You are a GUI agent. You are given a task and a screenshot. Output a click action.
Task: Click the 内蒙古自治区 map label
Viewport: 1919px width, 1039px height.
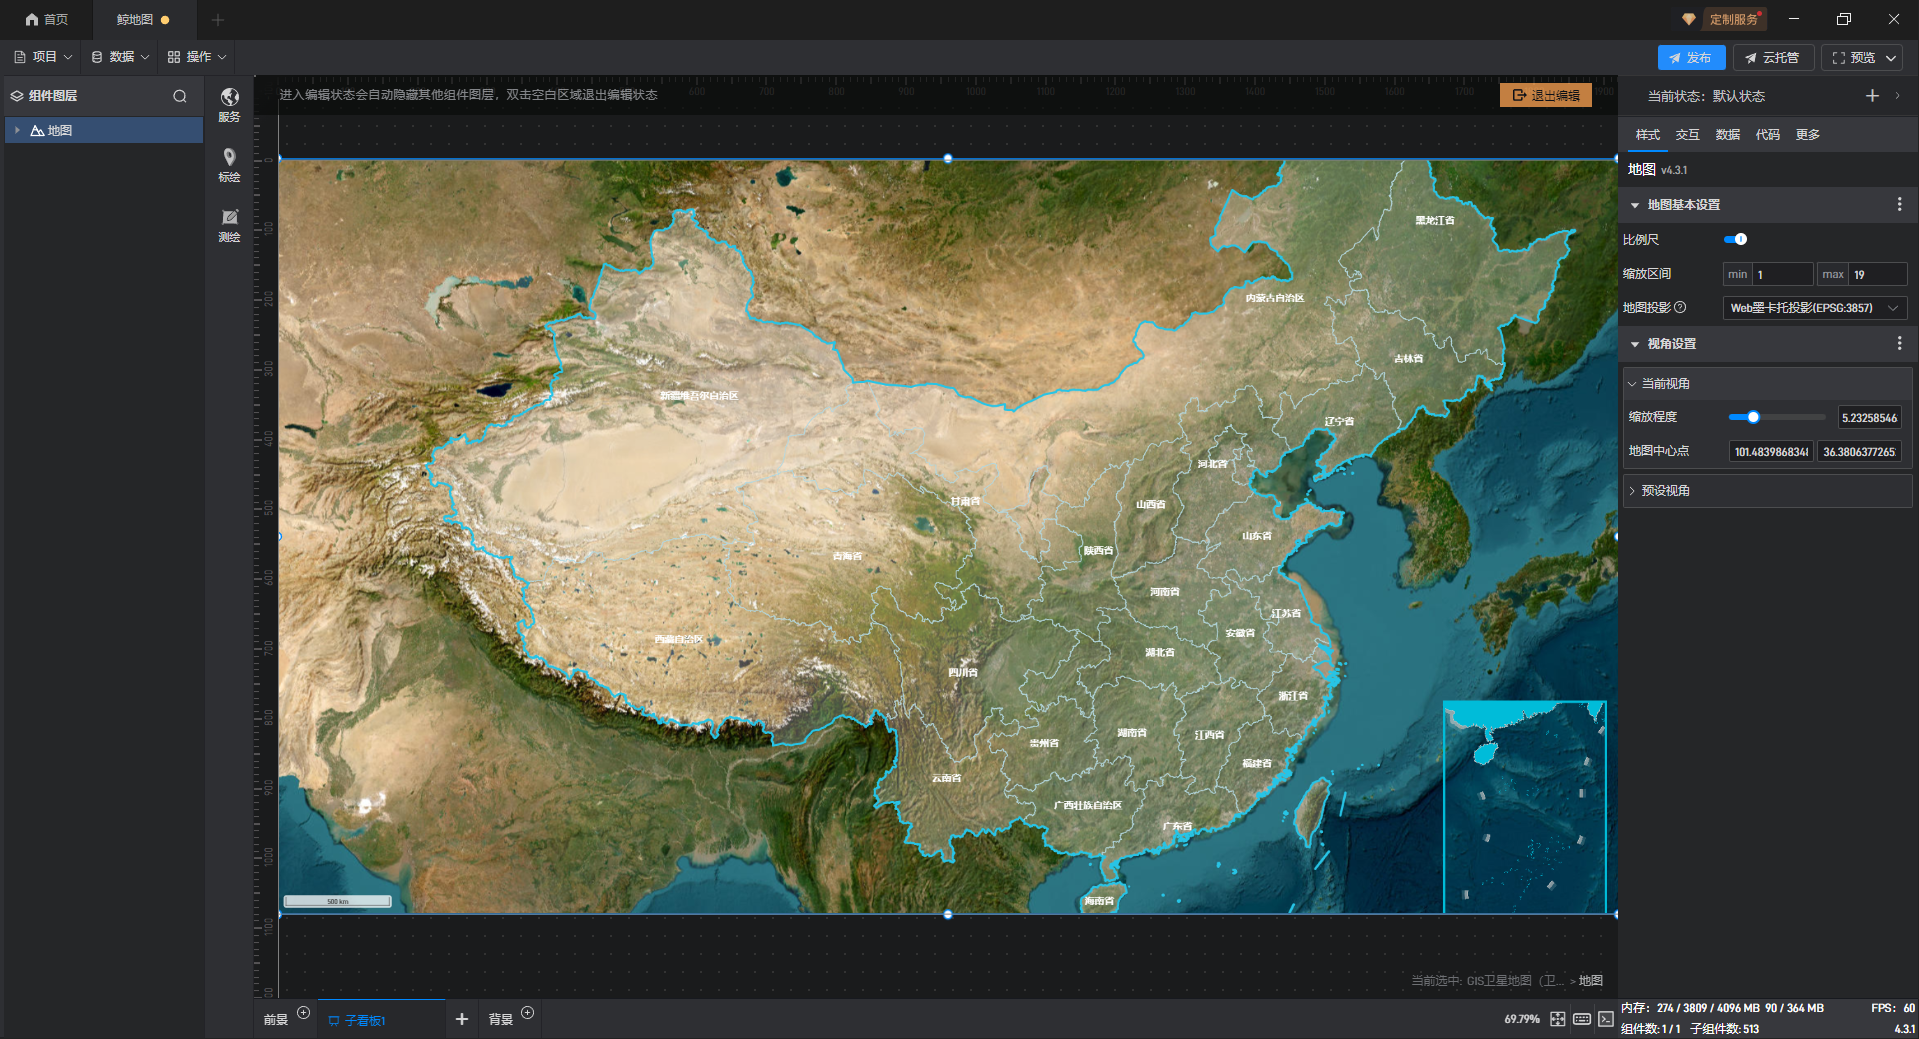point(1275,298)
